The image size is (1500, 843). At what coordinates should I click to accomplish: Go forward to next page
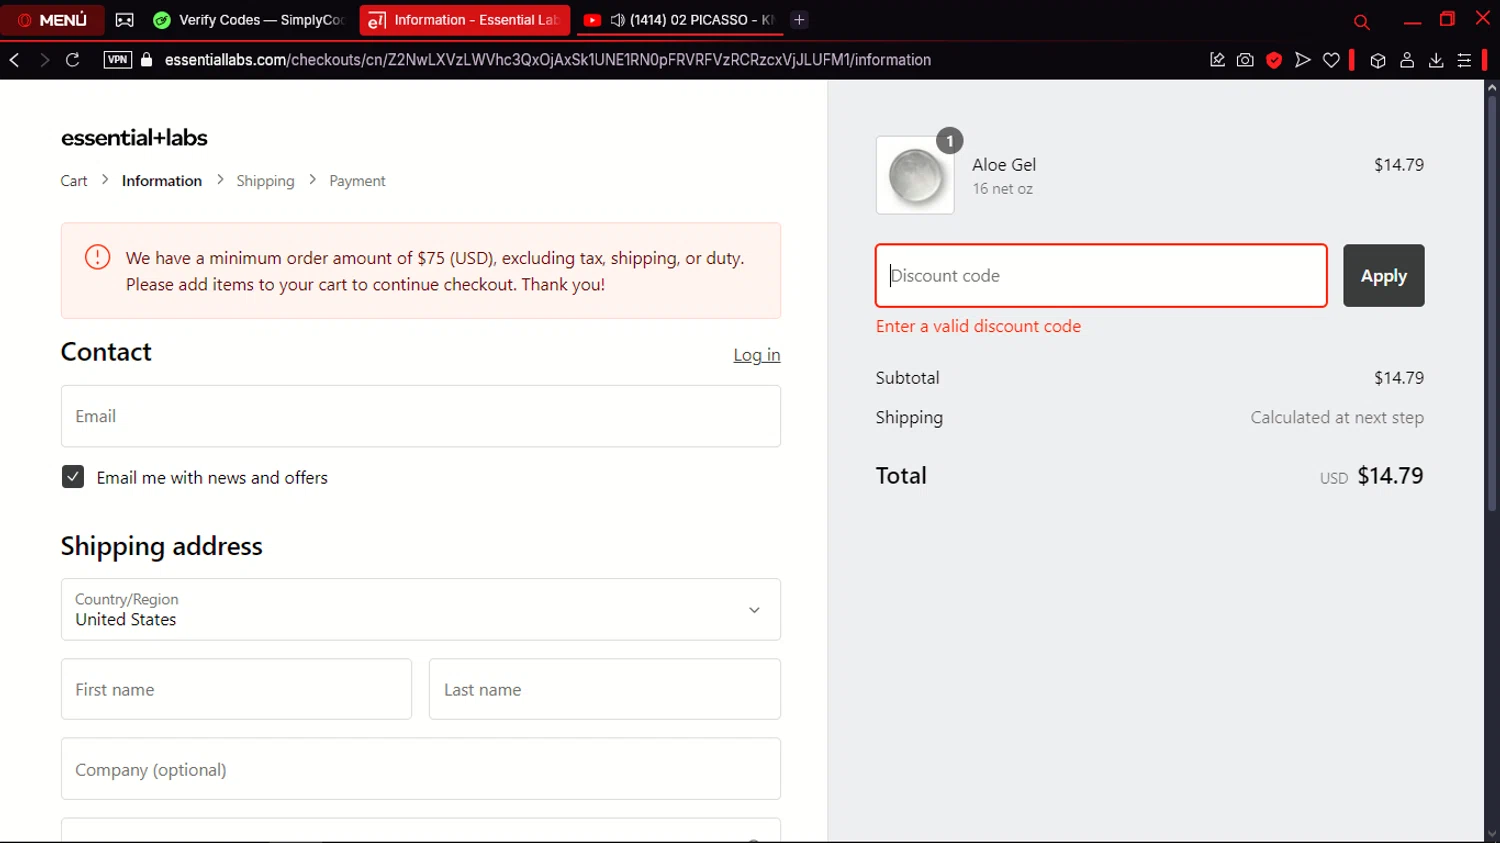tap(44, 60)
